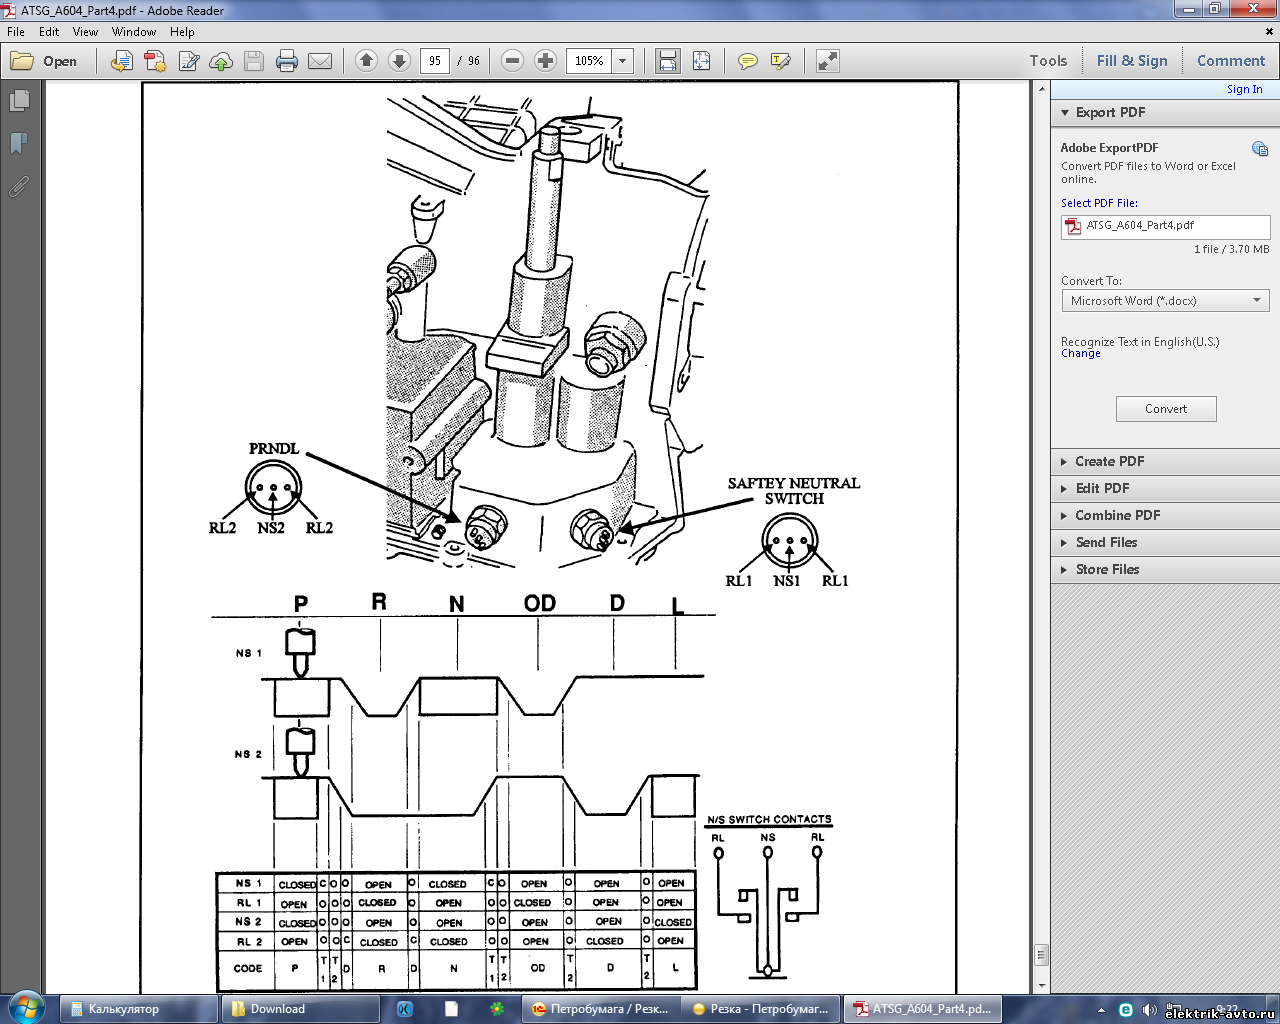Click the green ICQ flower taskbar icon

pos(497,1009)
